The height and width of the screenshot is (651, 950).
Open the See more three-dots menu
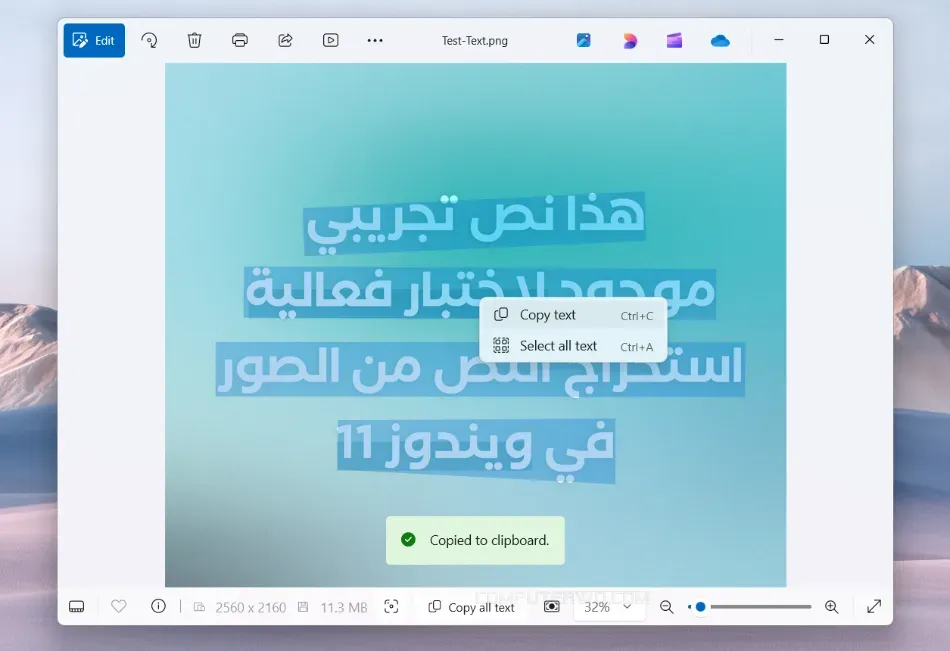375,41
